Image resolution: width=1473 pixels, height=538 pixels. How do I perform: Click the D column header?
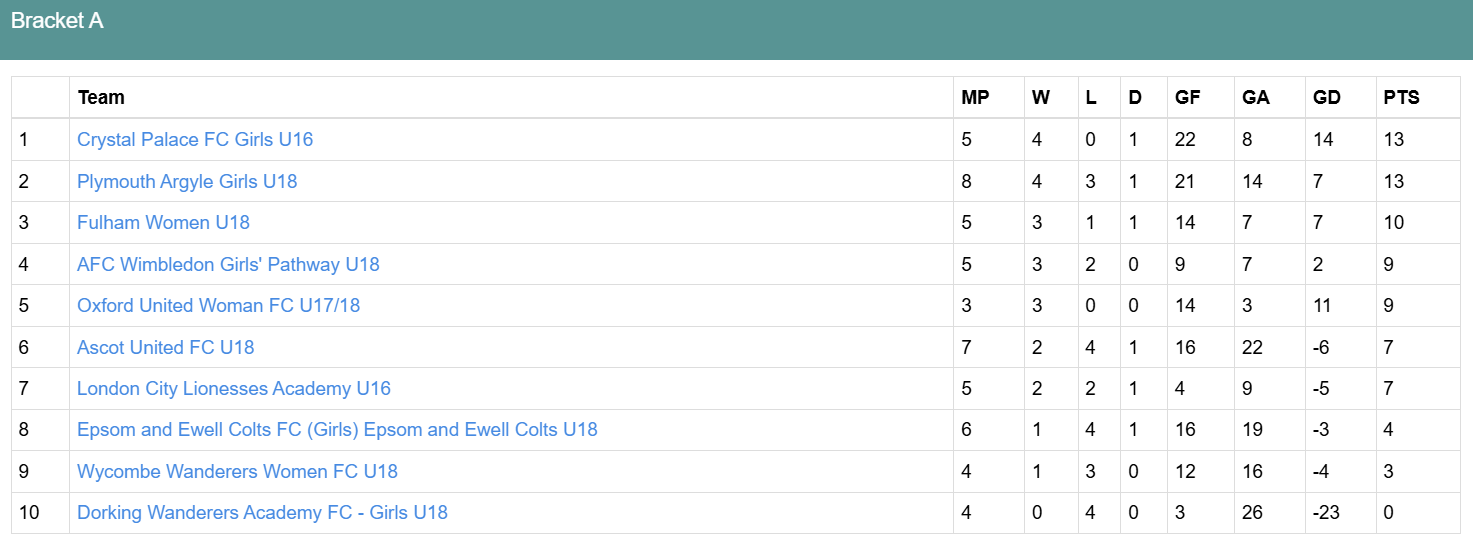coord(1134,97)
